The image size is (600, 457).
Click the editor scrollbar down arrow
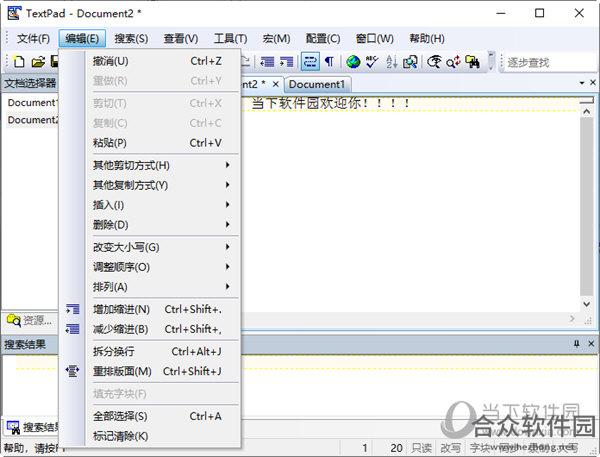[x=587, y=304]
